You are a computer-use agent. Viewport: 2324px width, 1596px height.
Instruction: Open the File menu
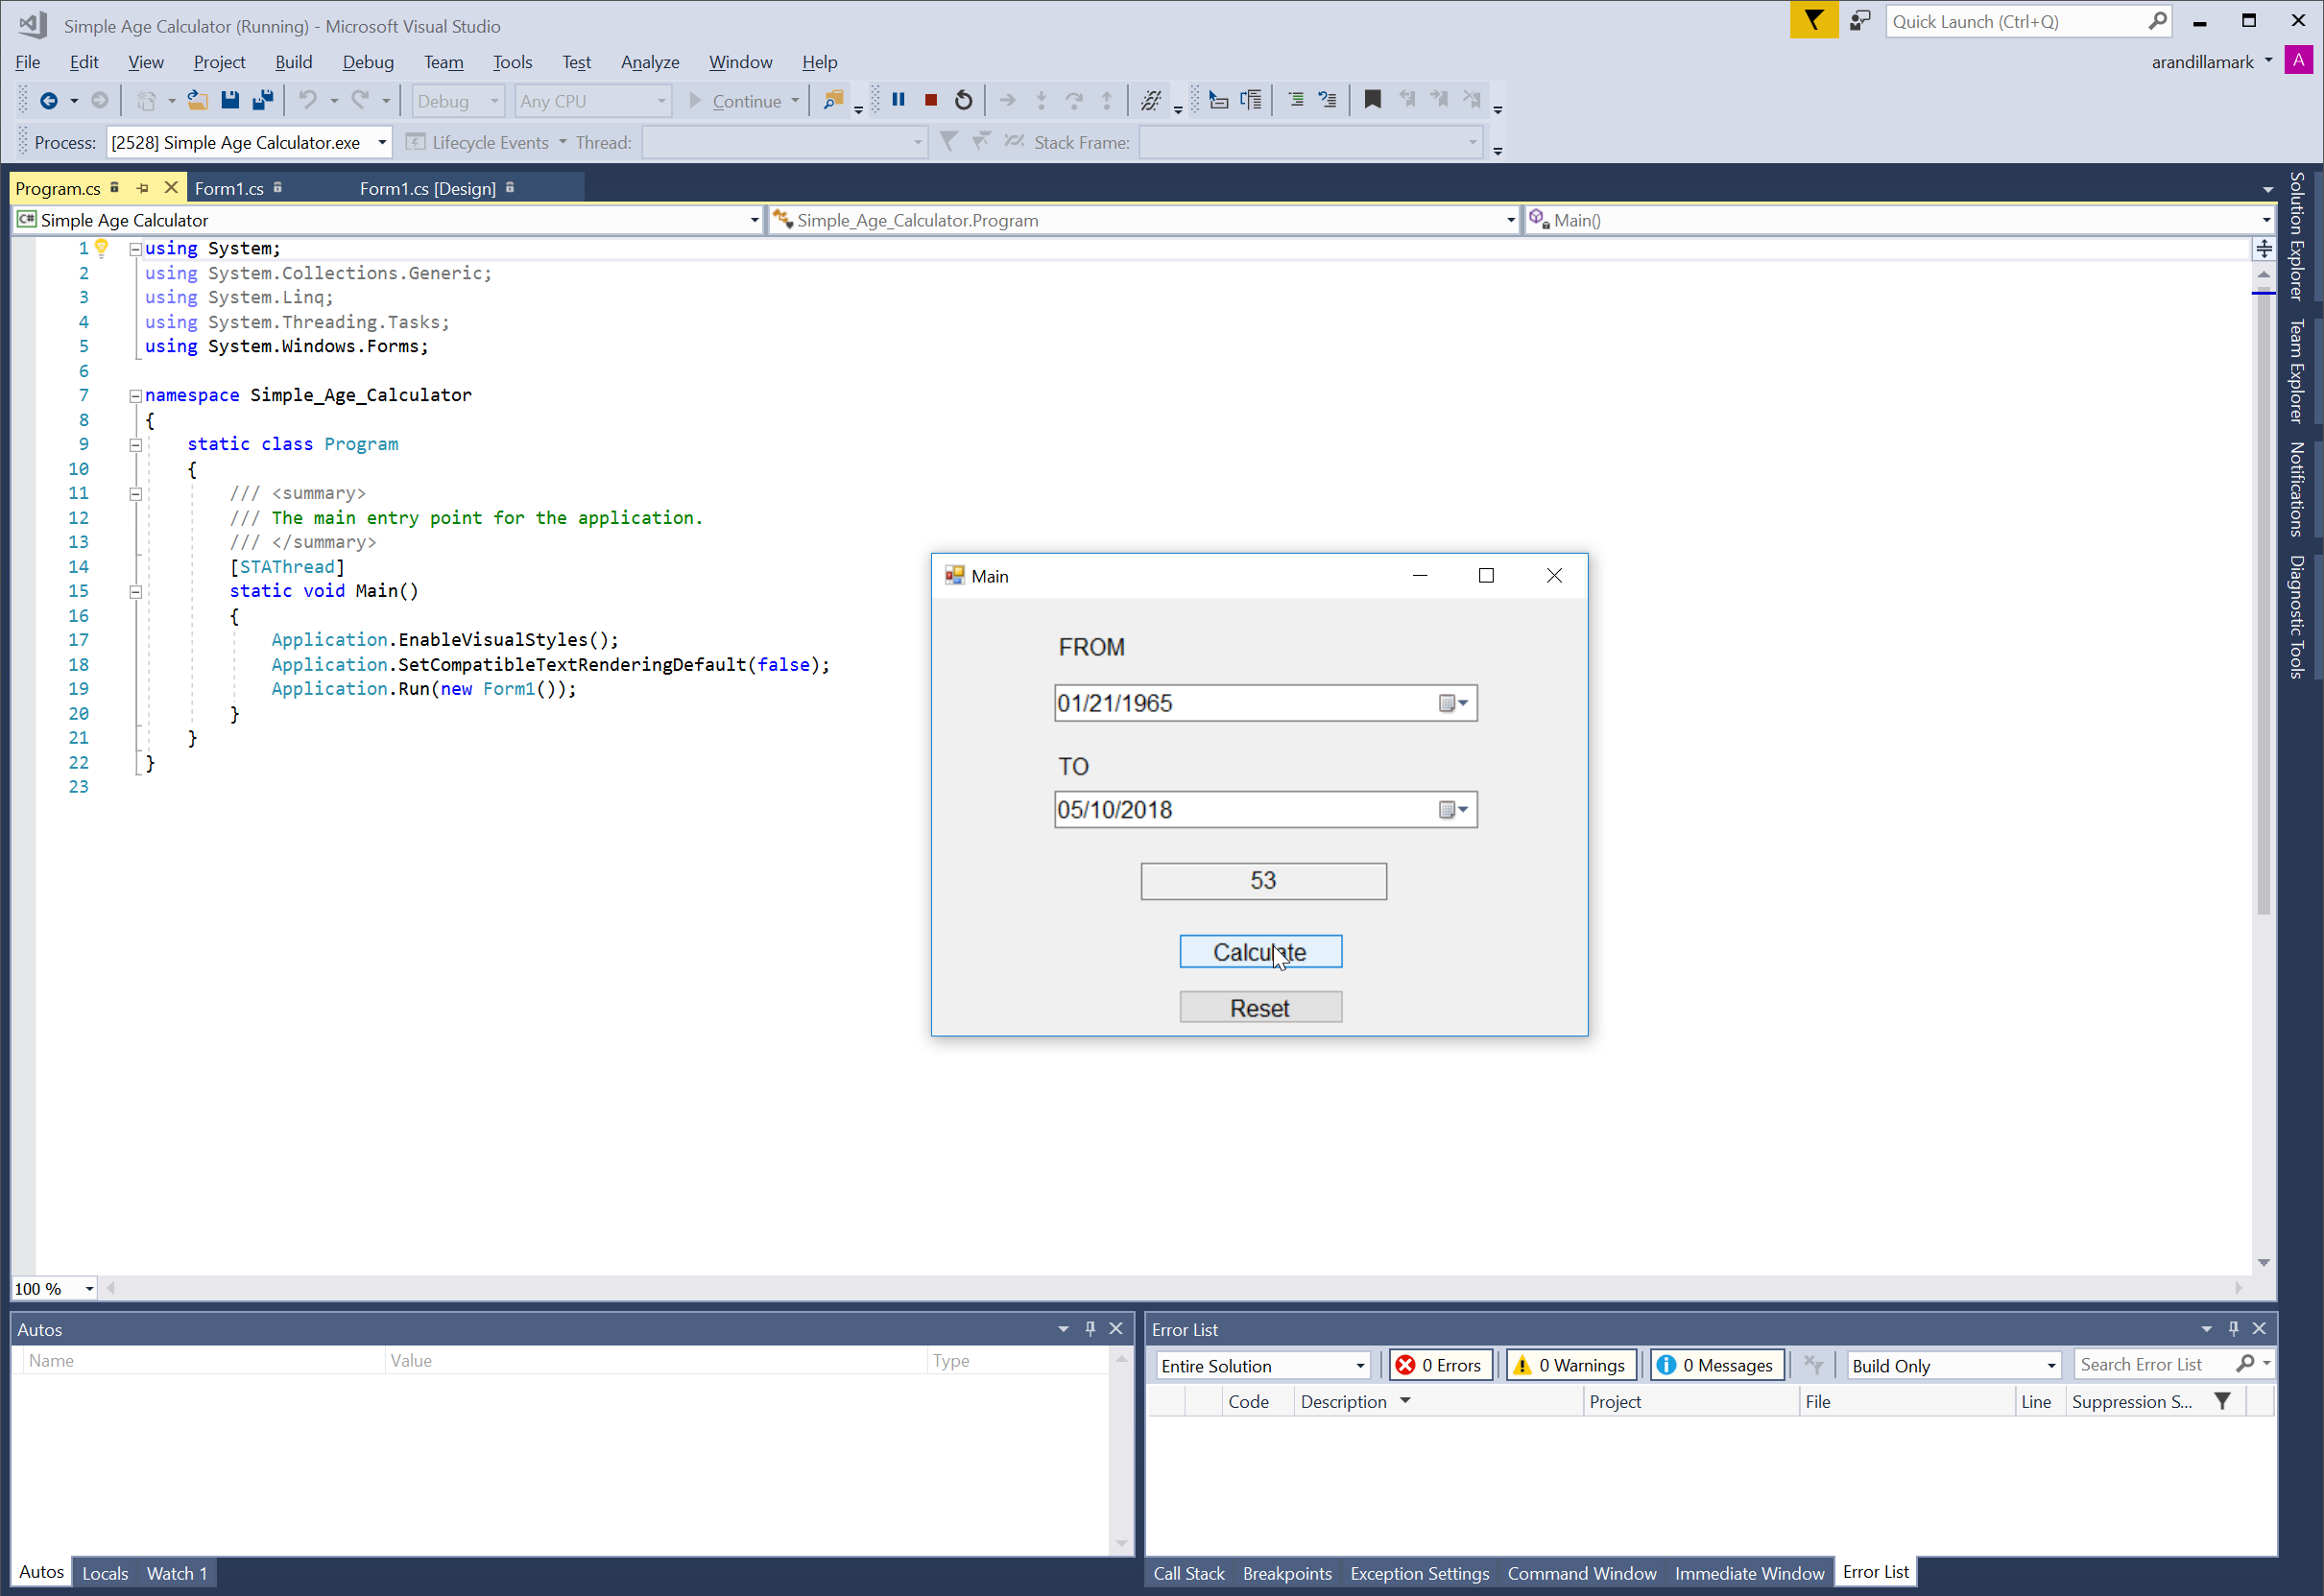pyautogui.click(x=28, y=62)
